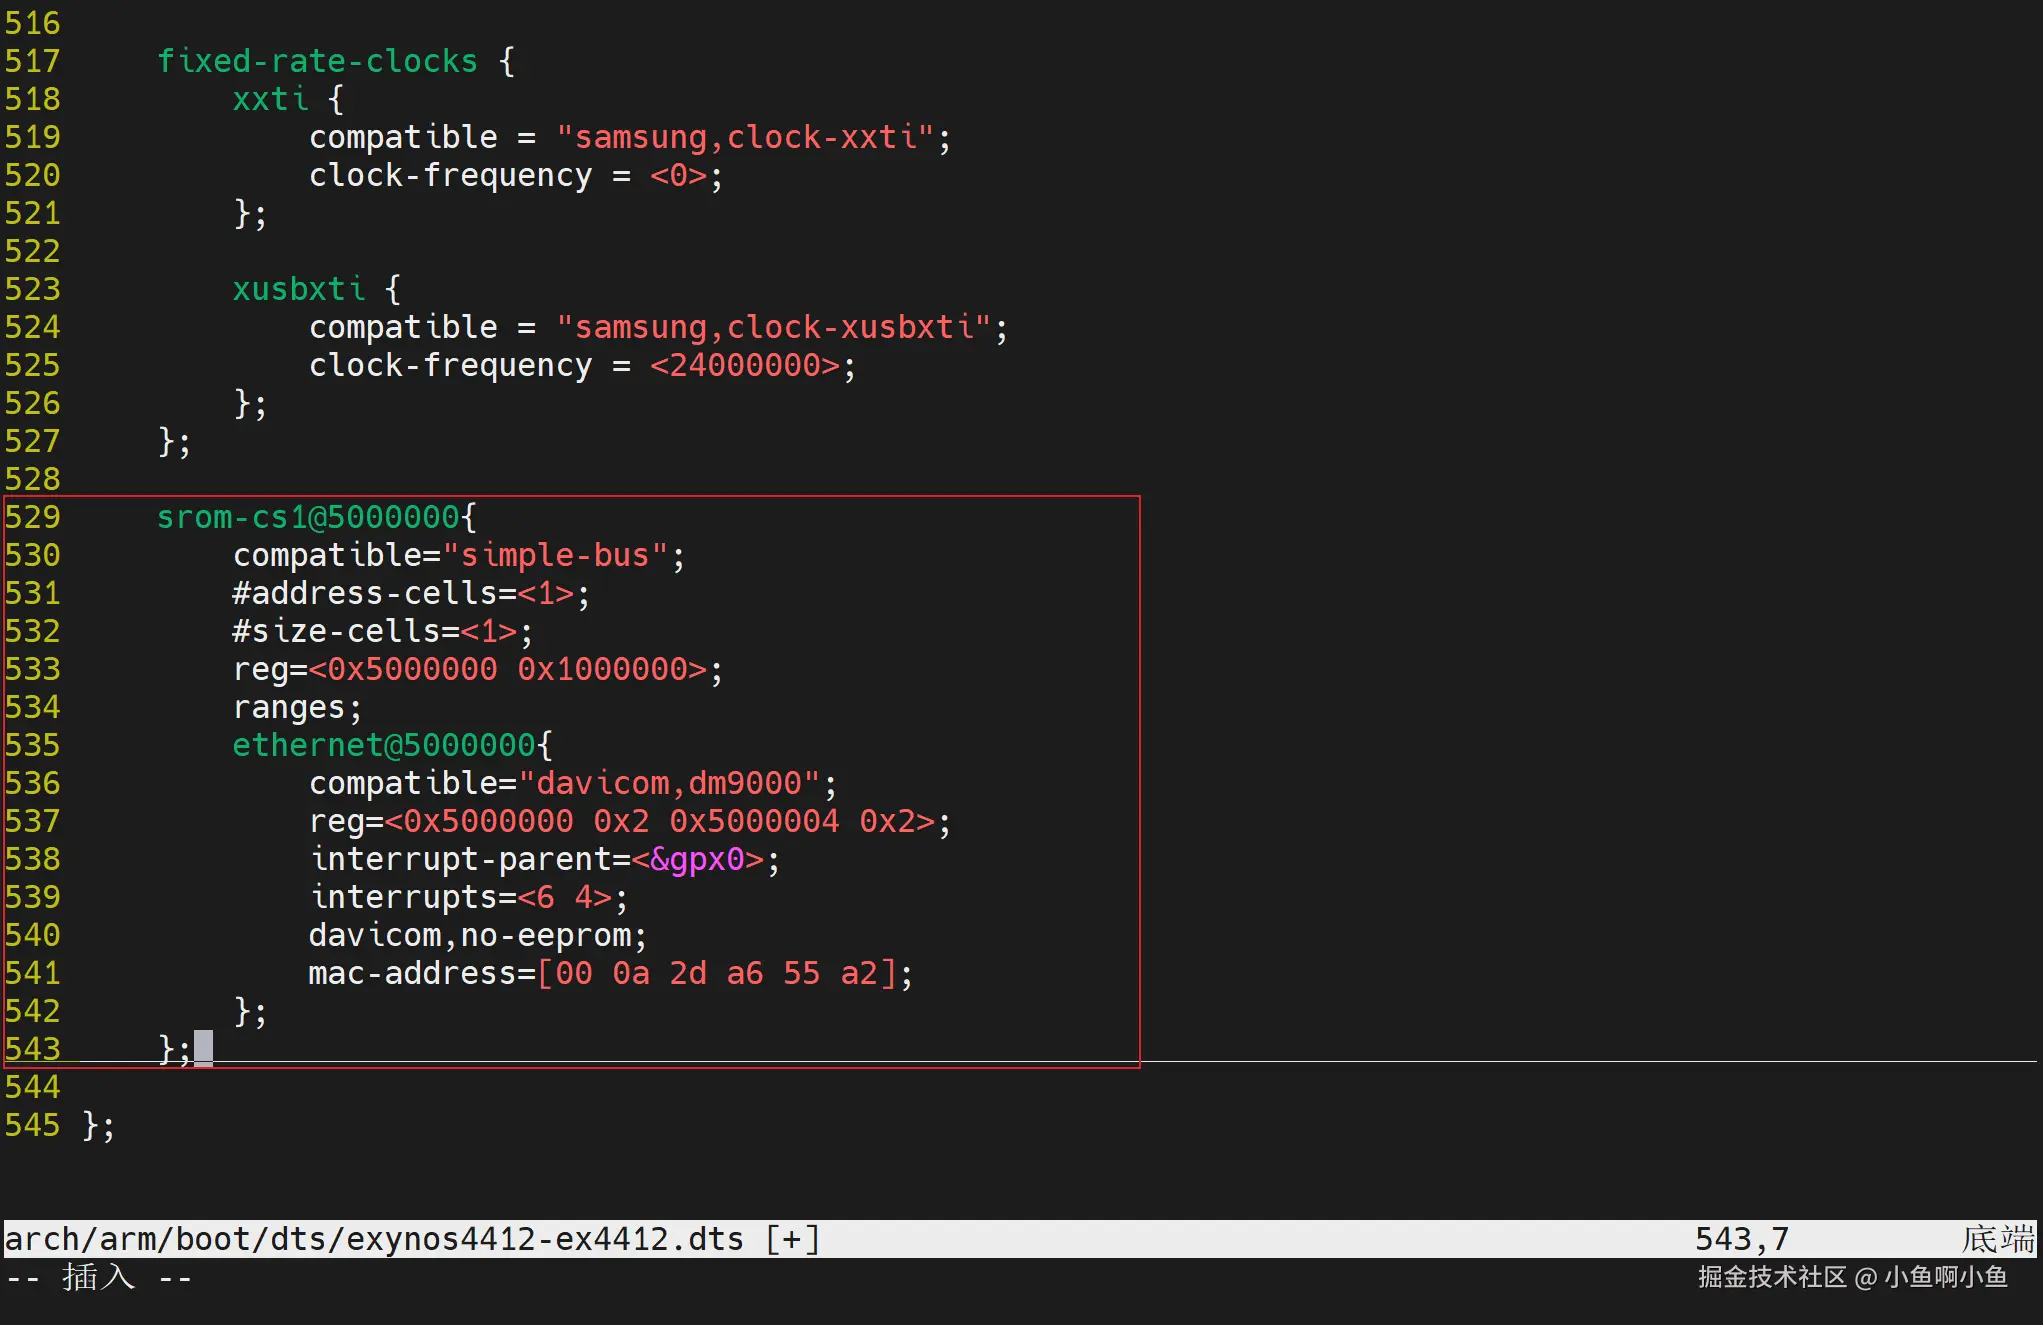Click the [+] modified indicator
The image size is (2043, 1325).
(x=792, y=1239)
